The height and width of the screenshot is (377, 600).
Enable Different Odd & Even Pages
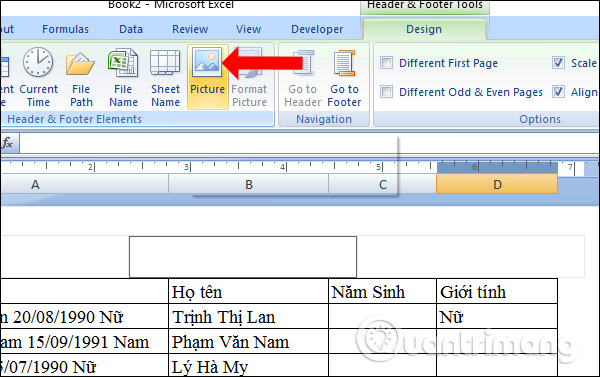(386, 91)
